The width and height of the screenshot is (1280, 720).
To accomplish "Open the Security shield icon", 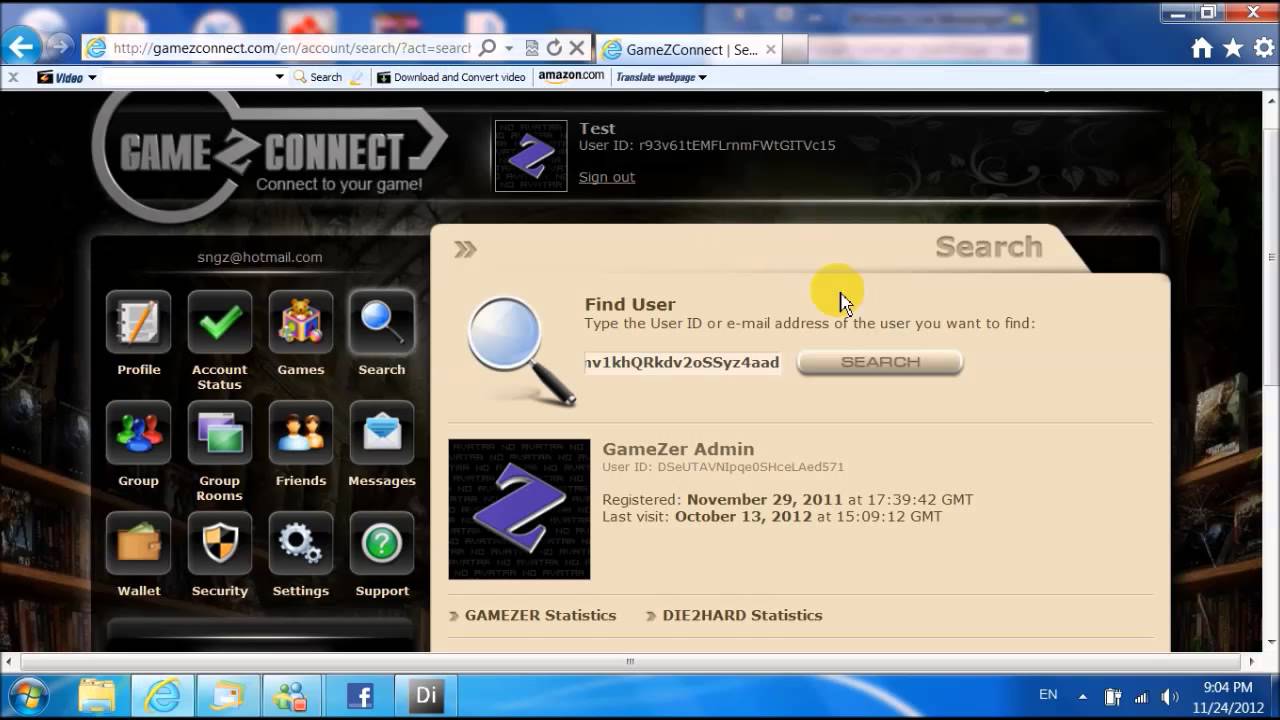I will (220, 544).
